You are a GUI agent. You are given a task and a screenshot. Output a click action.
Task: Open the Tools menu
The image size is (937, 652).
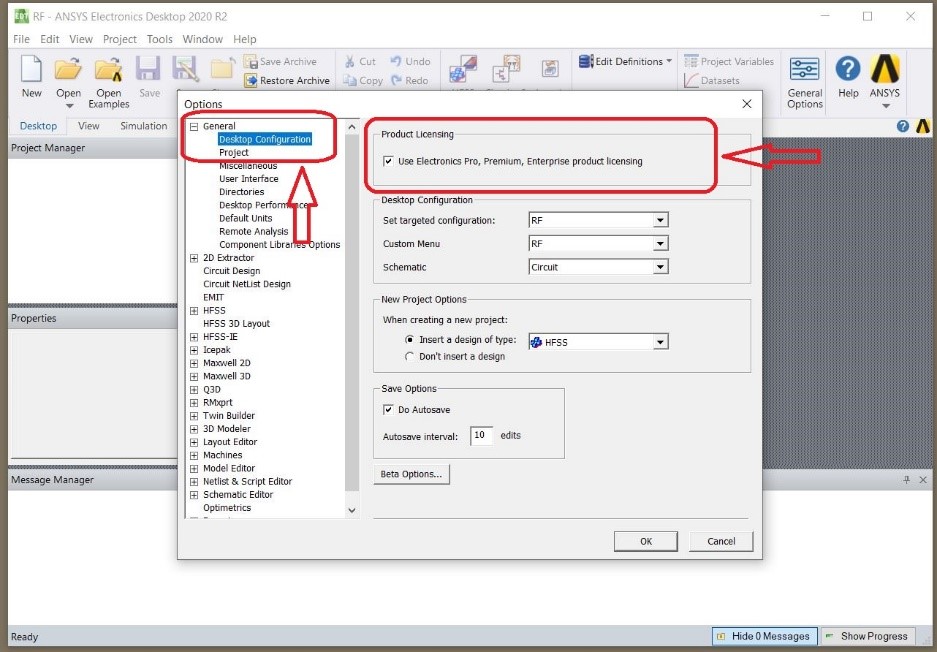(x=160, y=39)
